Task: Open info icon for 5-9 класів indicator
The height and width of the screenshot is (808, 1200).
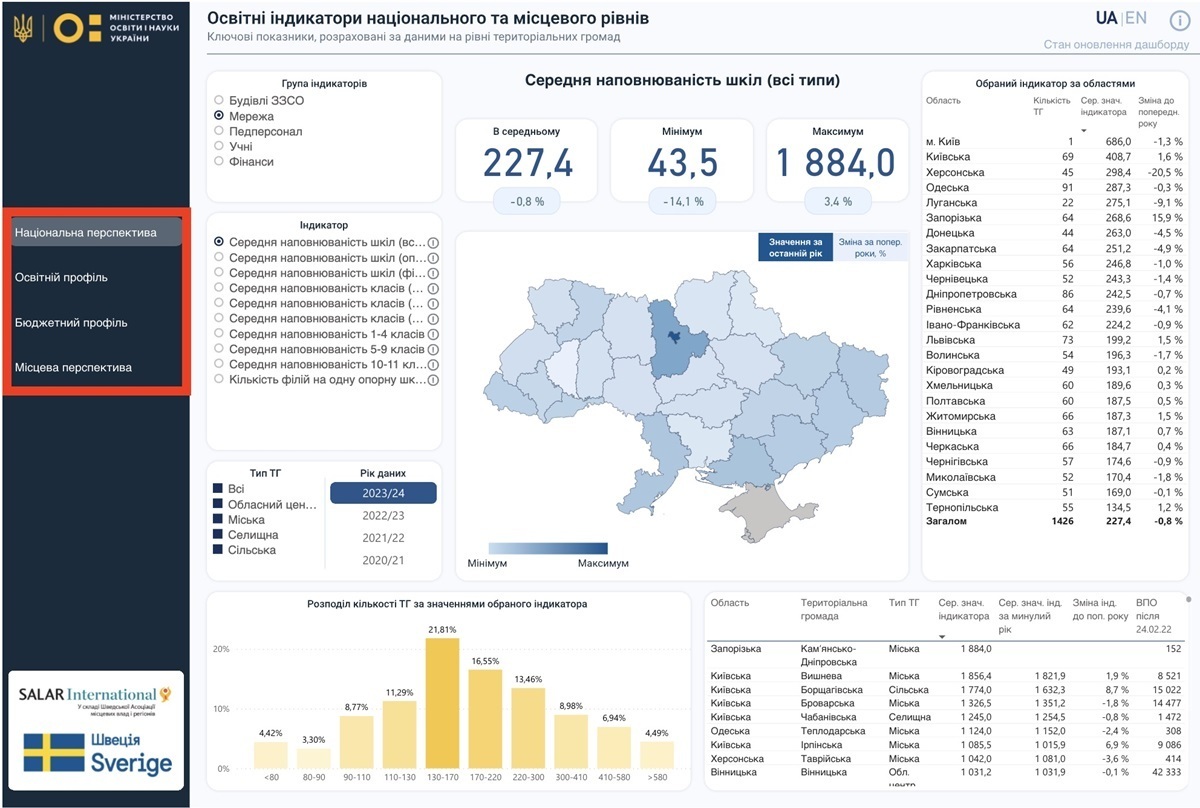Action: pos(434,350)
